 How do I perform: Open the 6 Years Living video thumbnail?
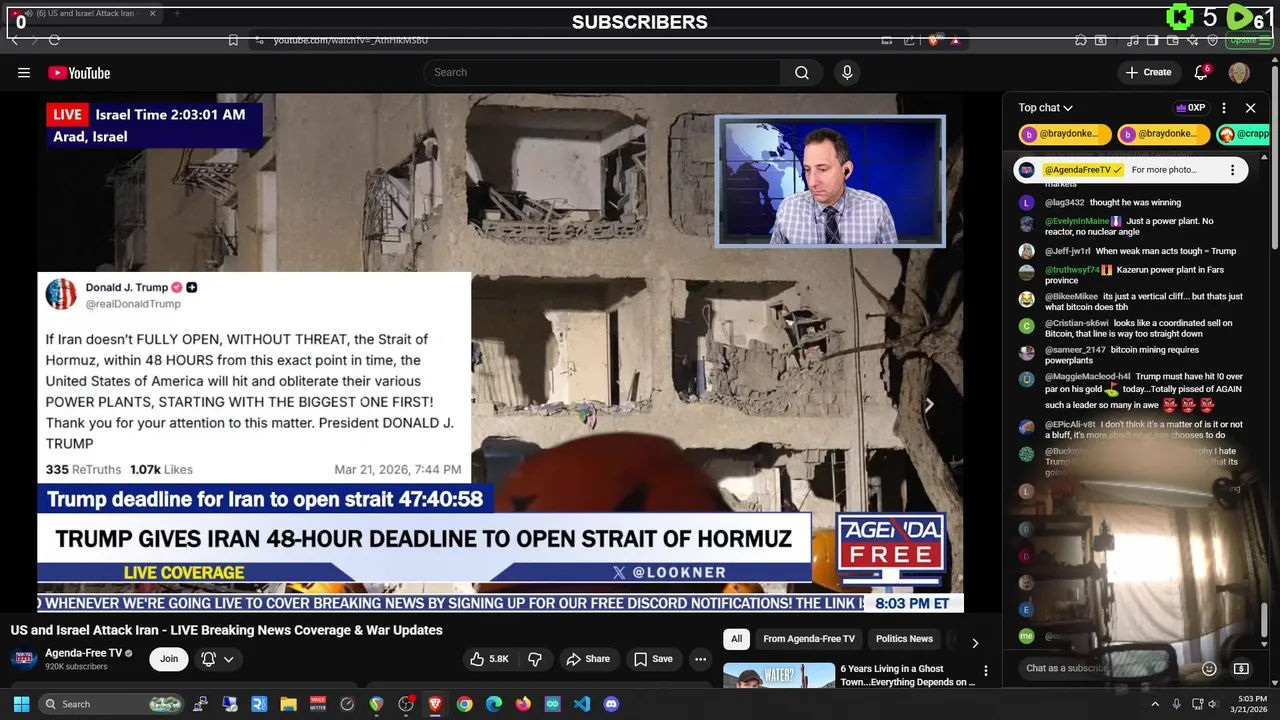point(779,676)
